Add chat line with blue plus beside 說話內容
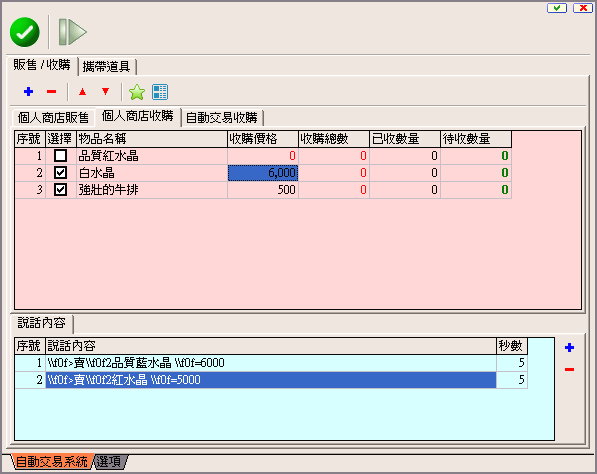This screenshot has width=597, height=474. click(570, 348)
